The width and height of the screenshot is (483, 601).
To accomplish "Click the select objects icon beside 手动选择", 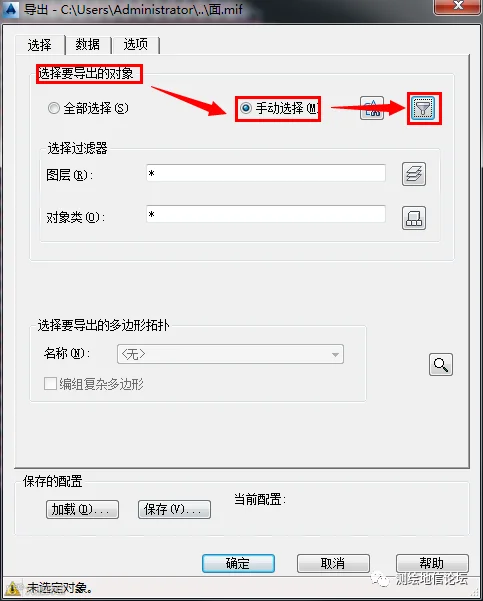I will tap(371, 108).
